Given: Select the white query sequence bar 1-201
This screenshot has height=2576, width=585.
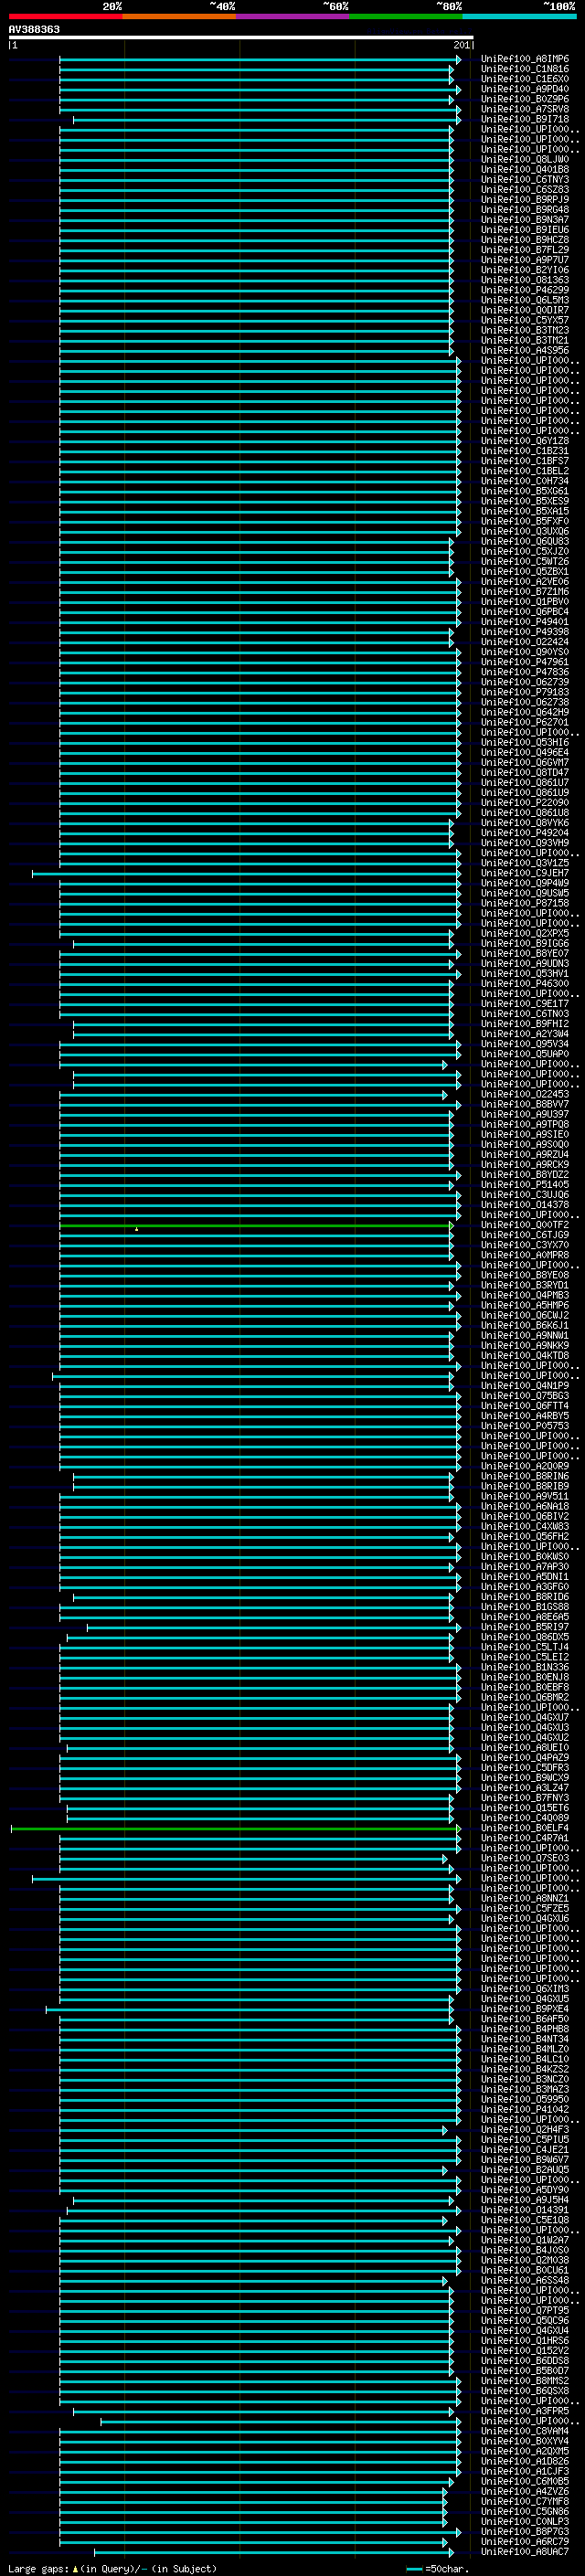Looking at the screenshot, I should click(x=241, y=38).
